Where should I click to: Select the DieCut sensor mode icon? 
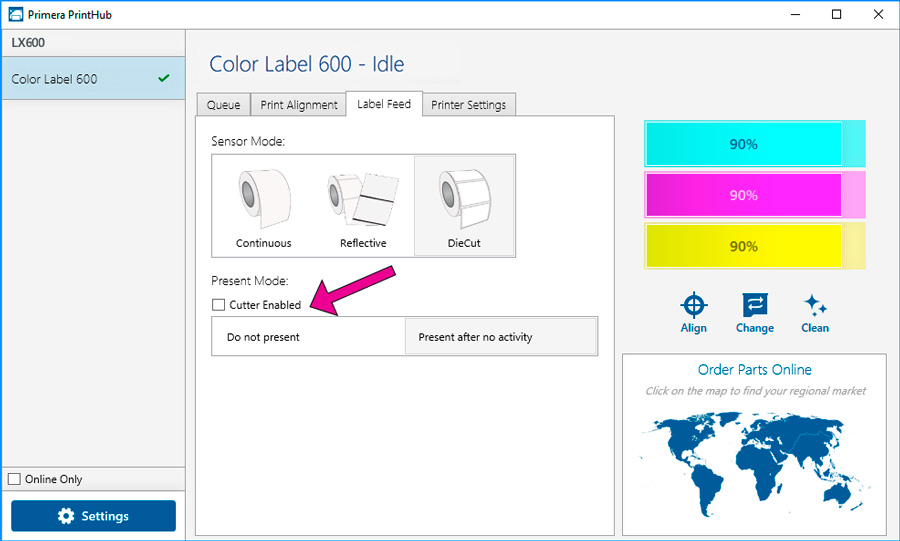click(464, 199)
